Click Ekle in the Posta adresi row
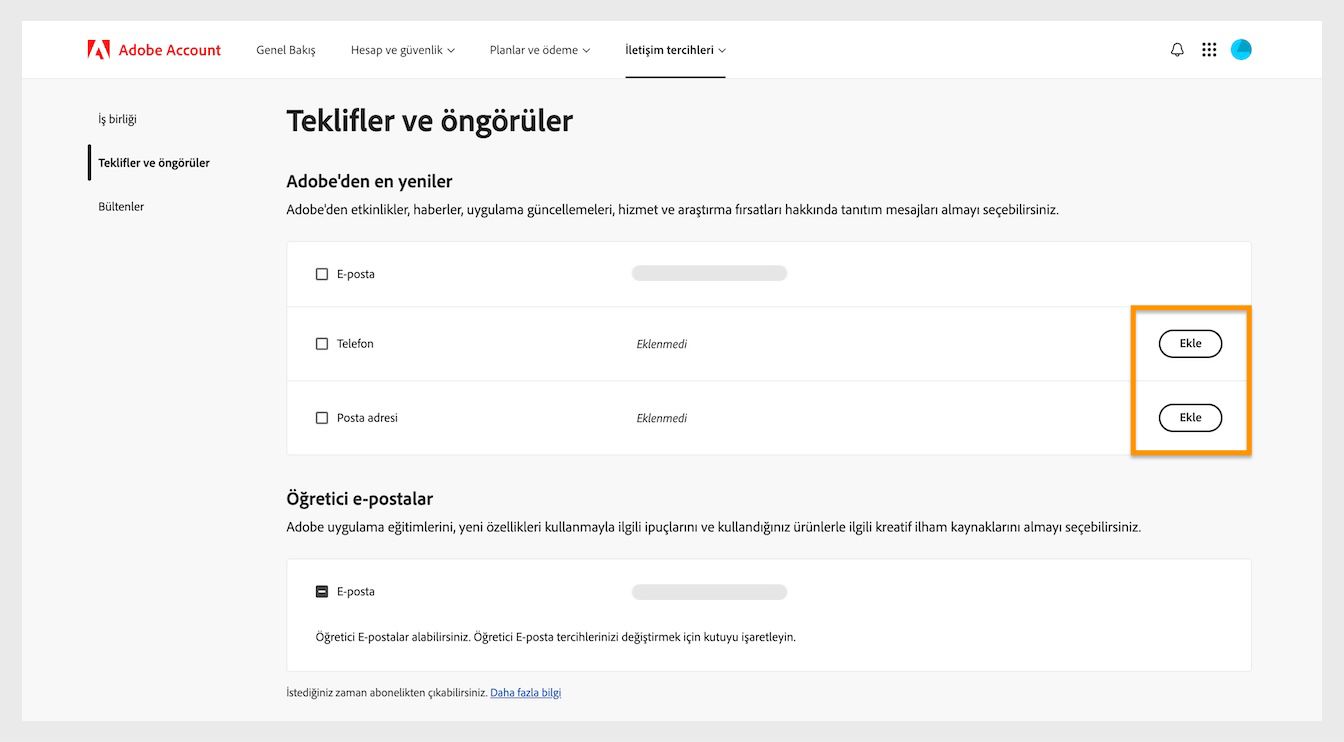The image size is (1344, 742). click(x=1190, y=417)
